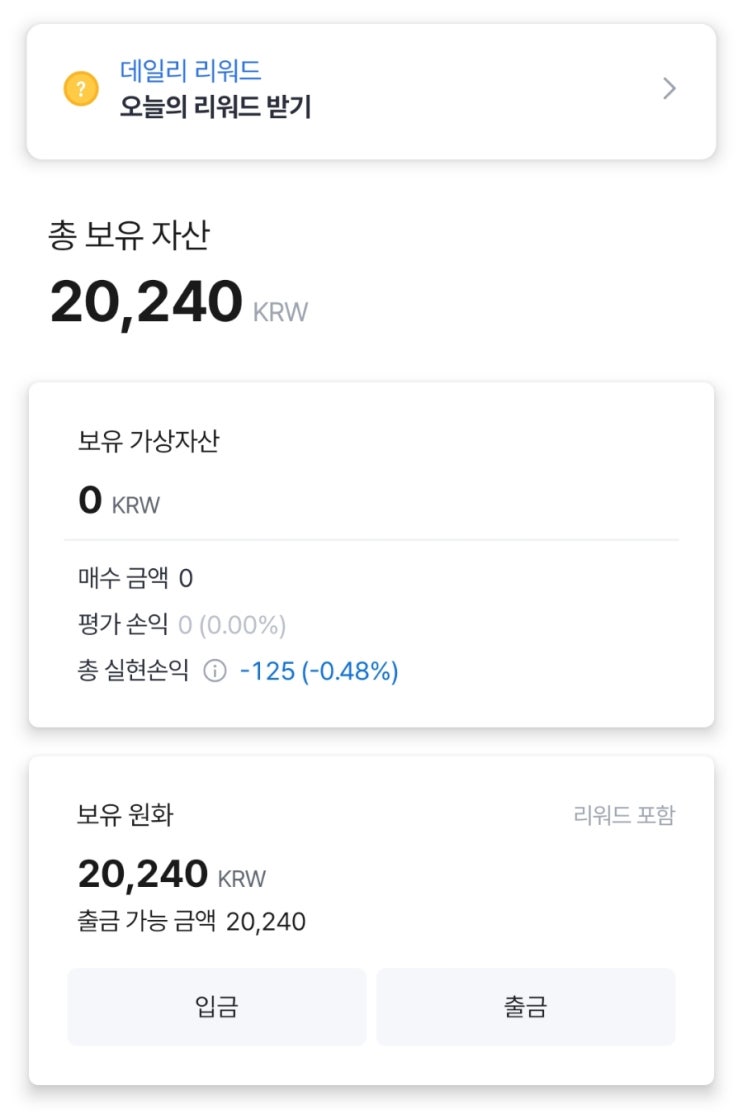Screen dimensions: 743x1119
Task: Click the 보유 원화 card title
Action: tap(125, 815)
